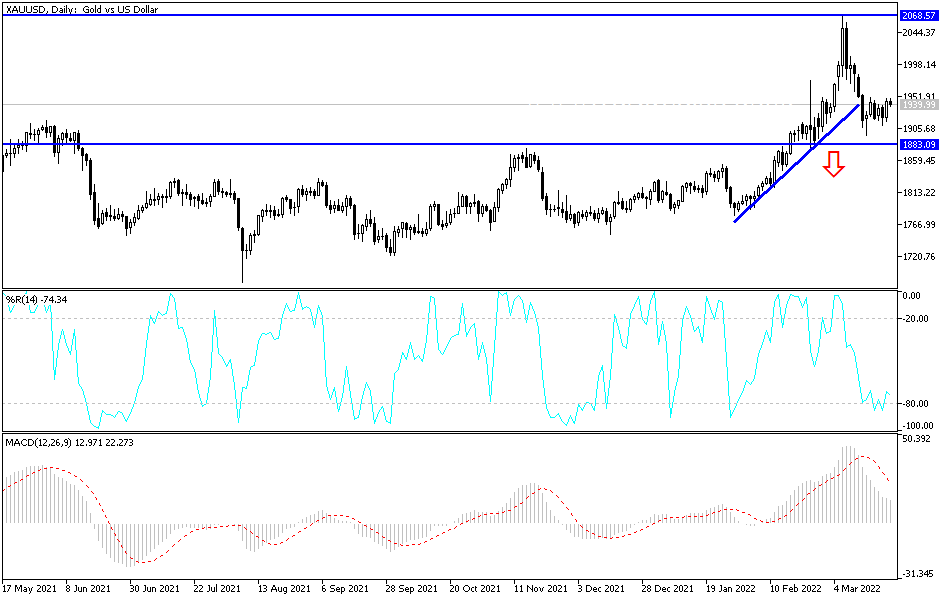The width and height of the screenshot is (950, 600).
Task: Click the 50.392 MACD scale value
Action: 916,439
